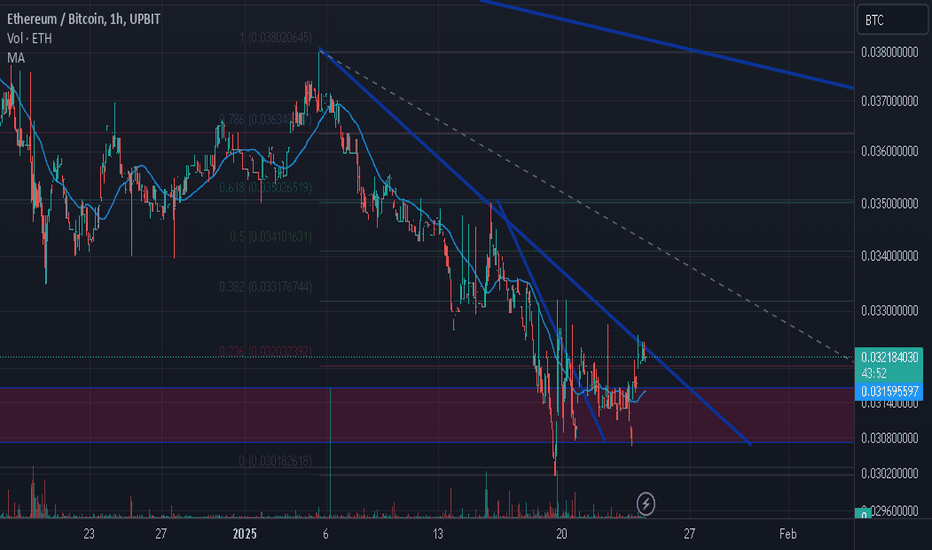Image resolution: width=932 pixels, height=550 pixels.
Task: Click the Fibonacci label 1 (0.038020645)
Action: 275,38
